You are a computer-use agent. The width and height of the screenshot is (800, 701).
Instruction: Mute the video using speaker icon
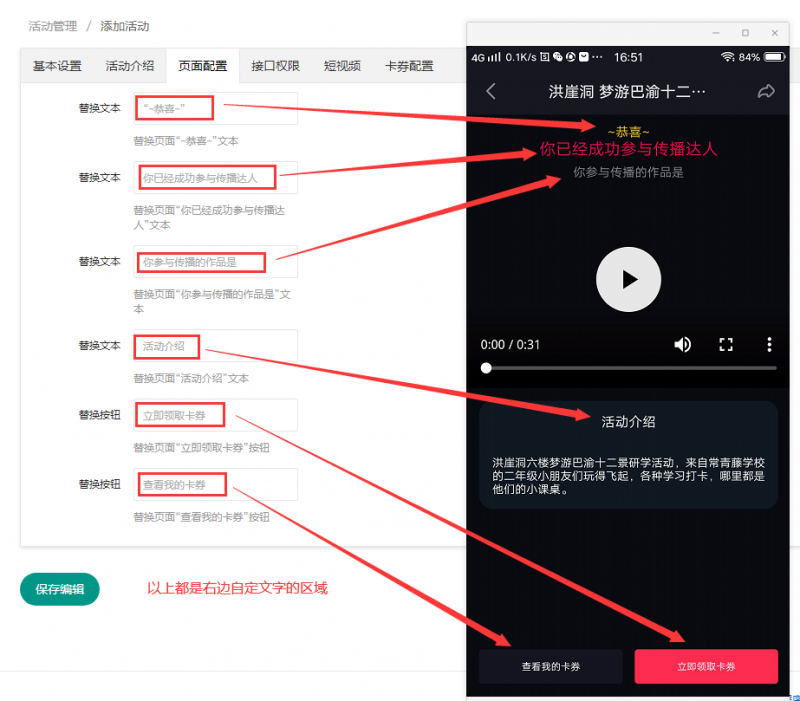(x=682, y=344)
